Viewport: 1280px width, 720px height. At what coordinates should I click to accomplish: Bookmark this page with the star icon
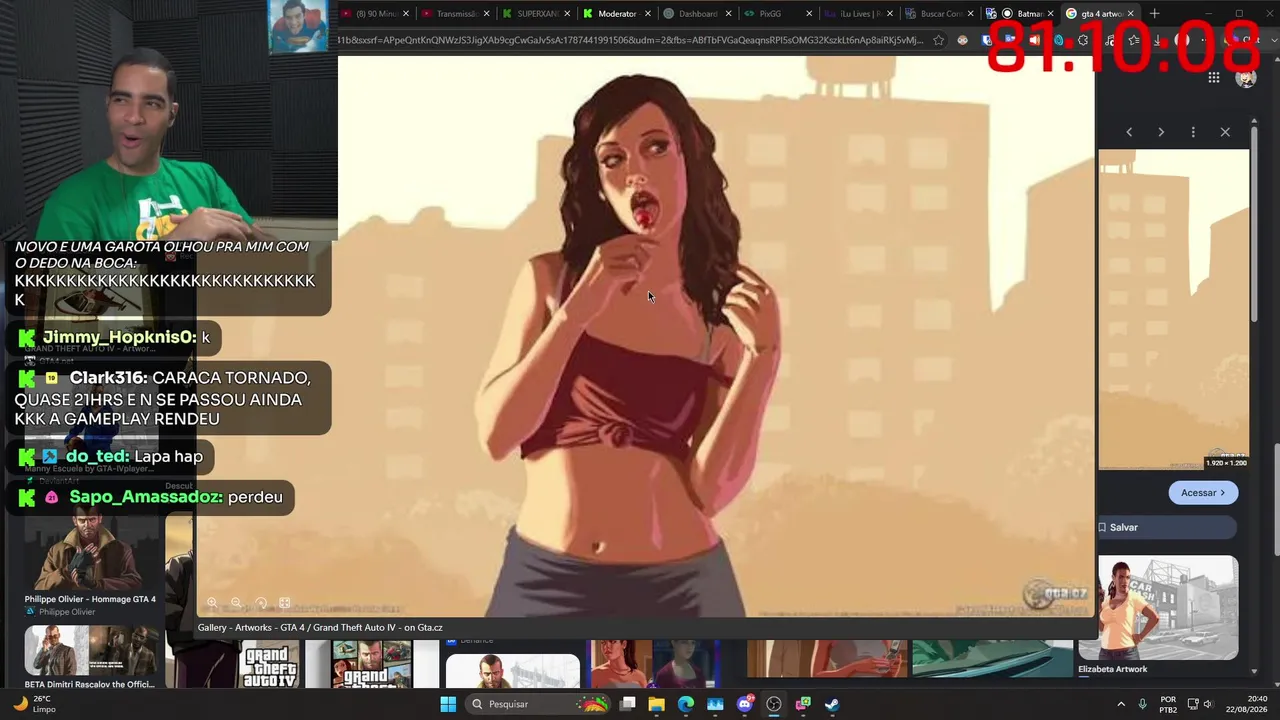[x=938, y=40]
